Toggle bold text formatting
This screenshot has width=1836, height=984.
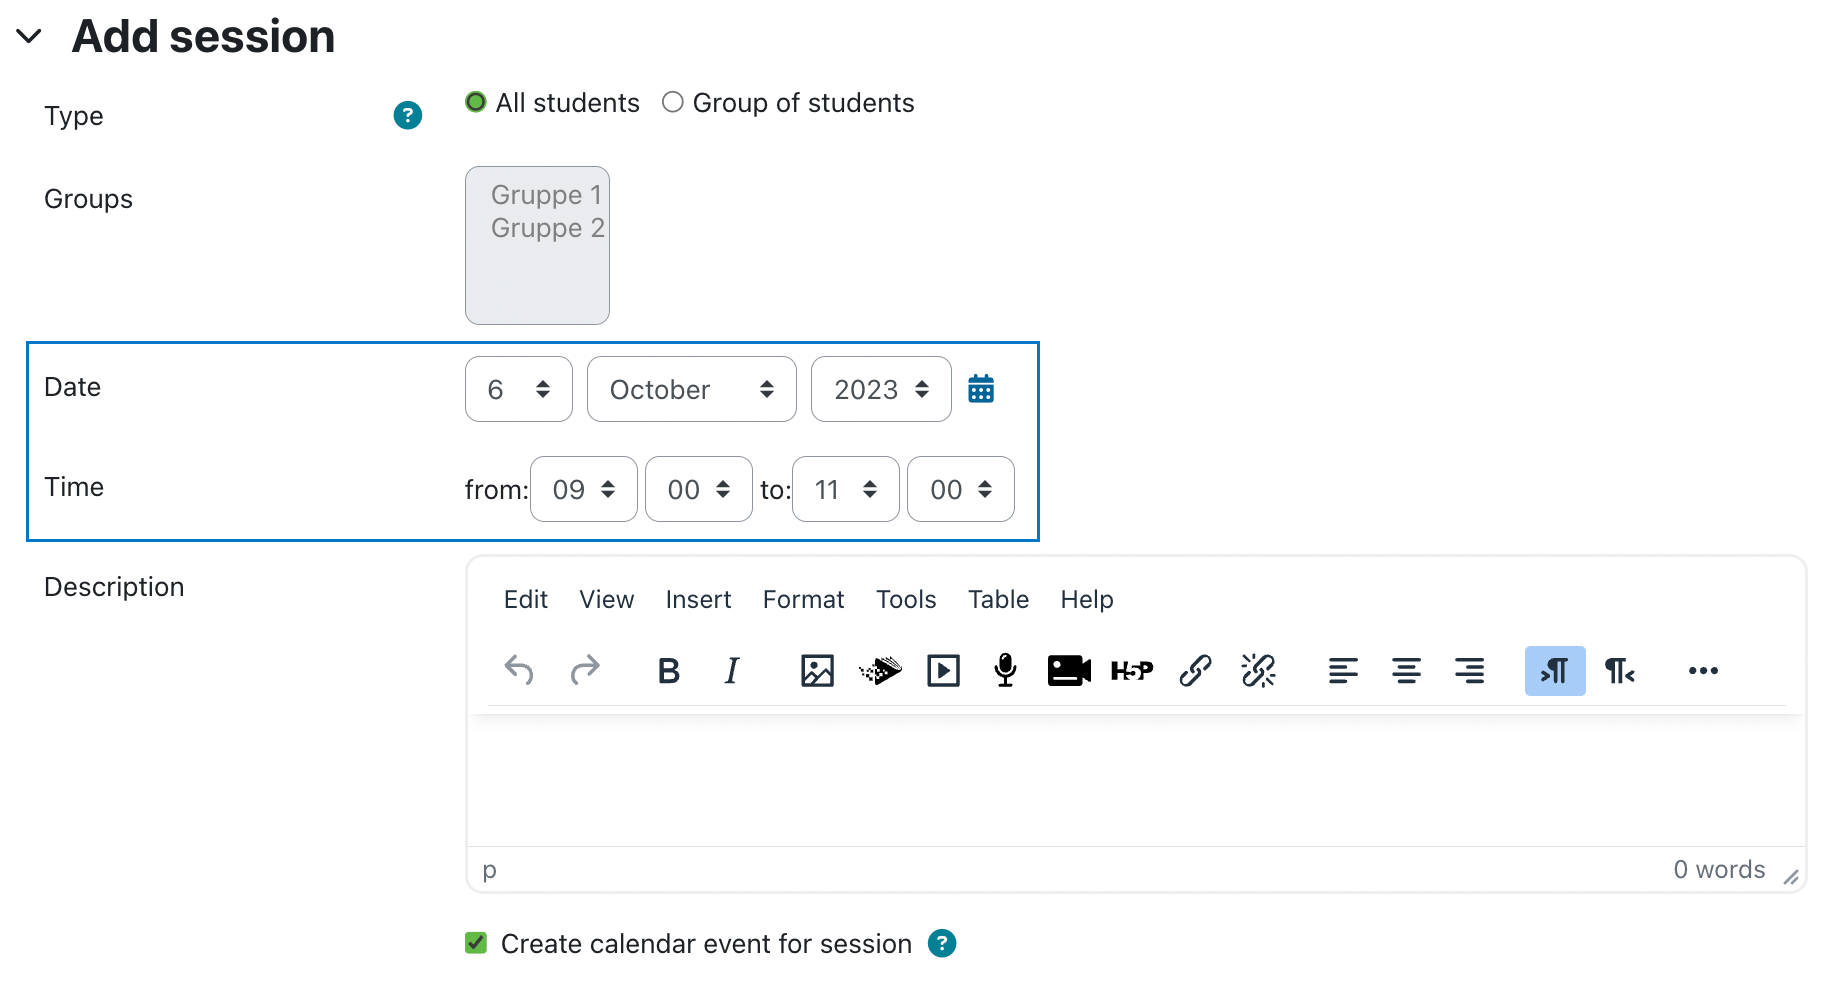(x=669, y=671)
